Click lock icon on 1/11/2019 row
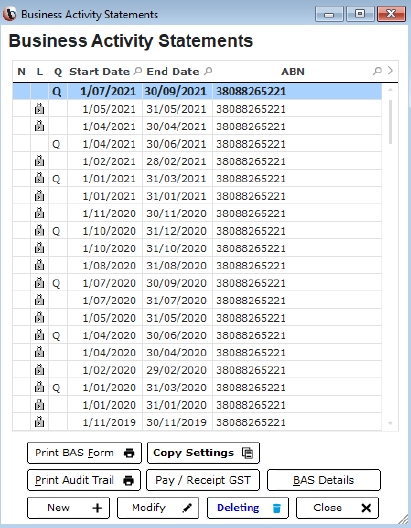The height and width of the screenshot is (528, 411). tap(39, 422)
